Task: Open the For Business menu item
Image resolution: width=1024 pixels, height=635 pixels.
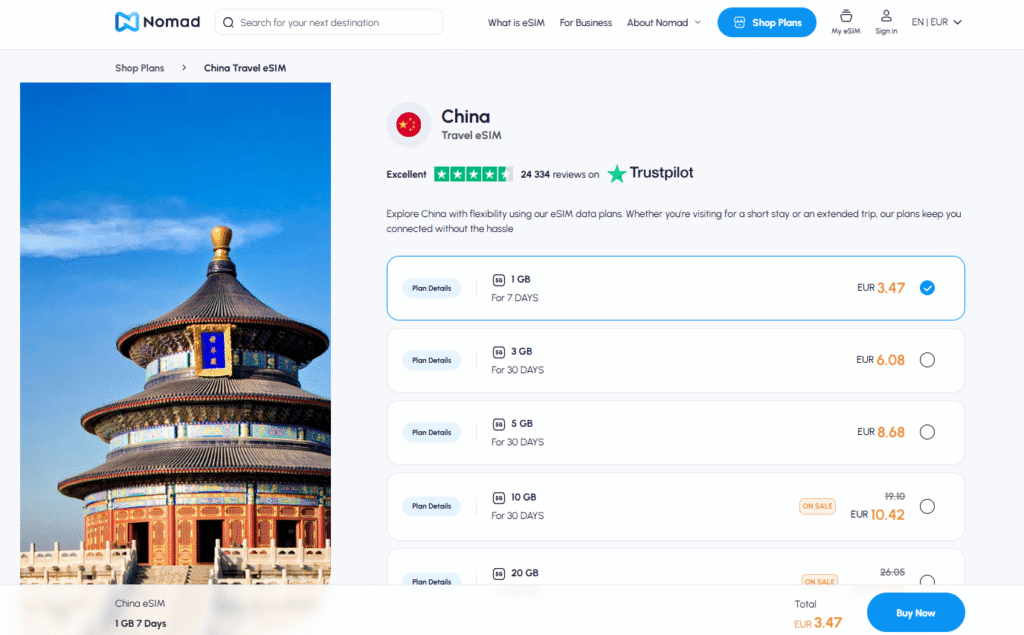Action: 585,21
